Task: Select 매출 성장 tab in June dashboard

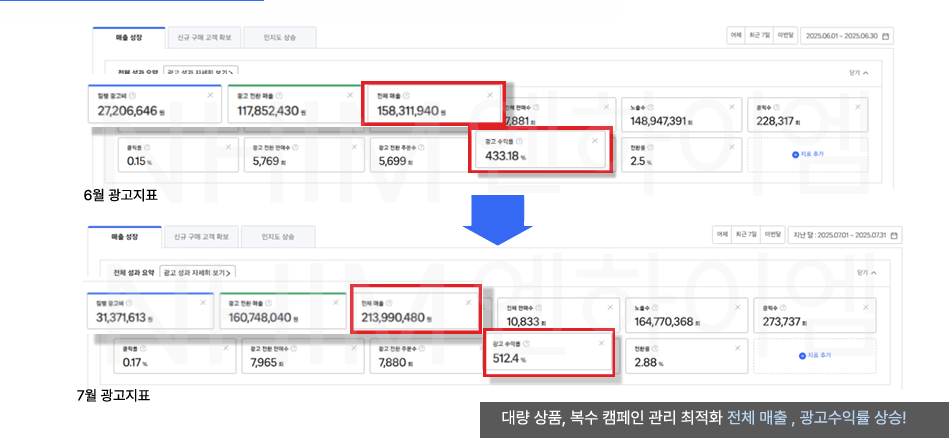Action: pos(129,38)
